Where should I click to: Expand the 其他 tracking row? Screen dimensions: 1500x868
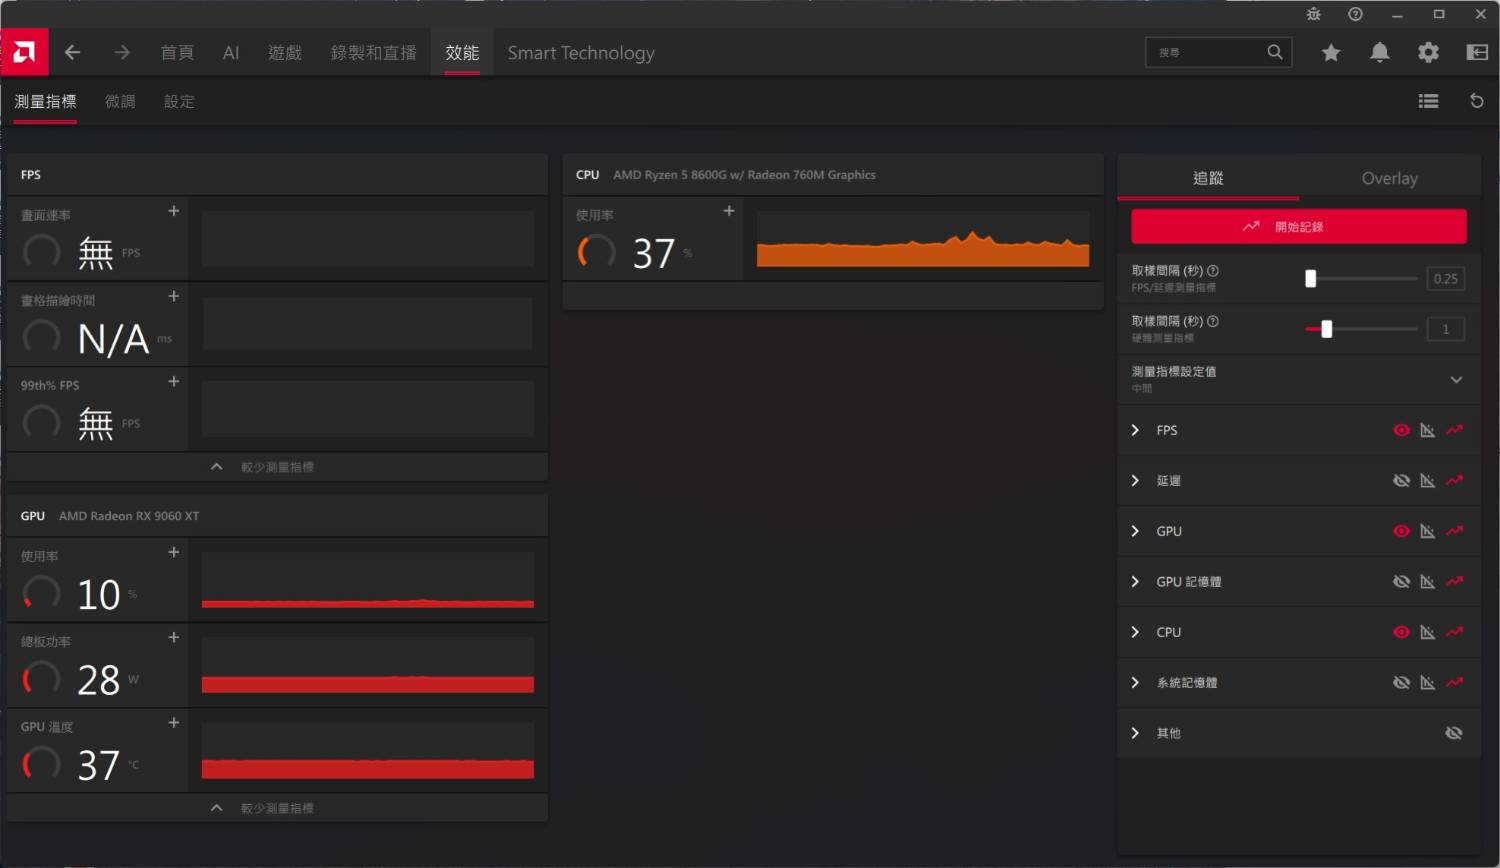click(1135, 733)
